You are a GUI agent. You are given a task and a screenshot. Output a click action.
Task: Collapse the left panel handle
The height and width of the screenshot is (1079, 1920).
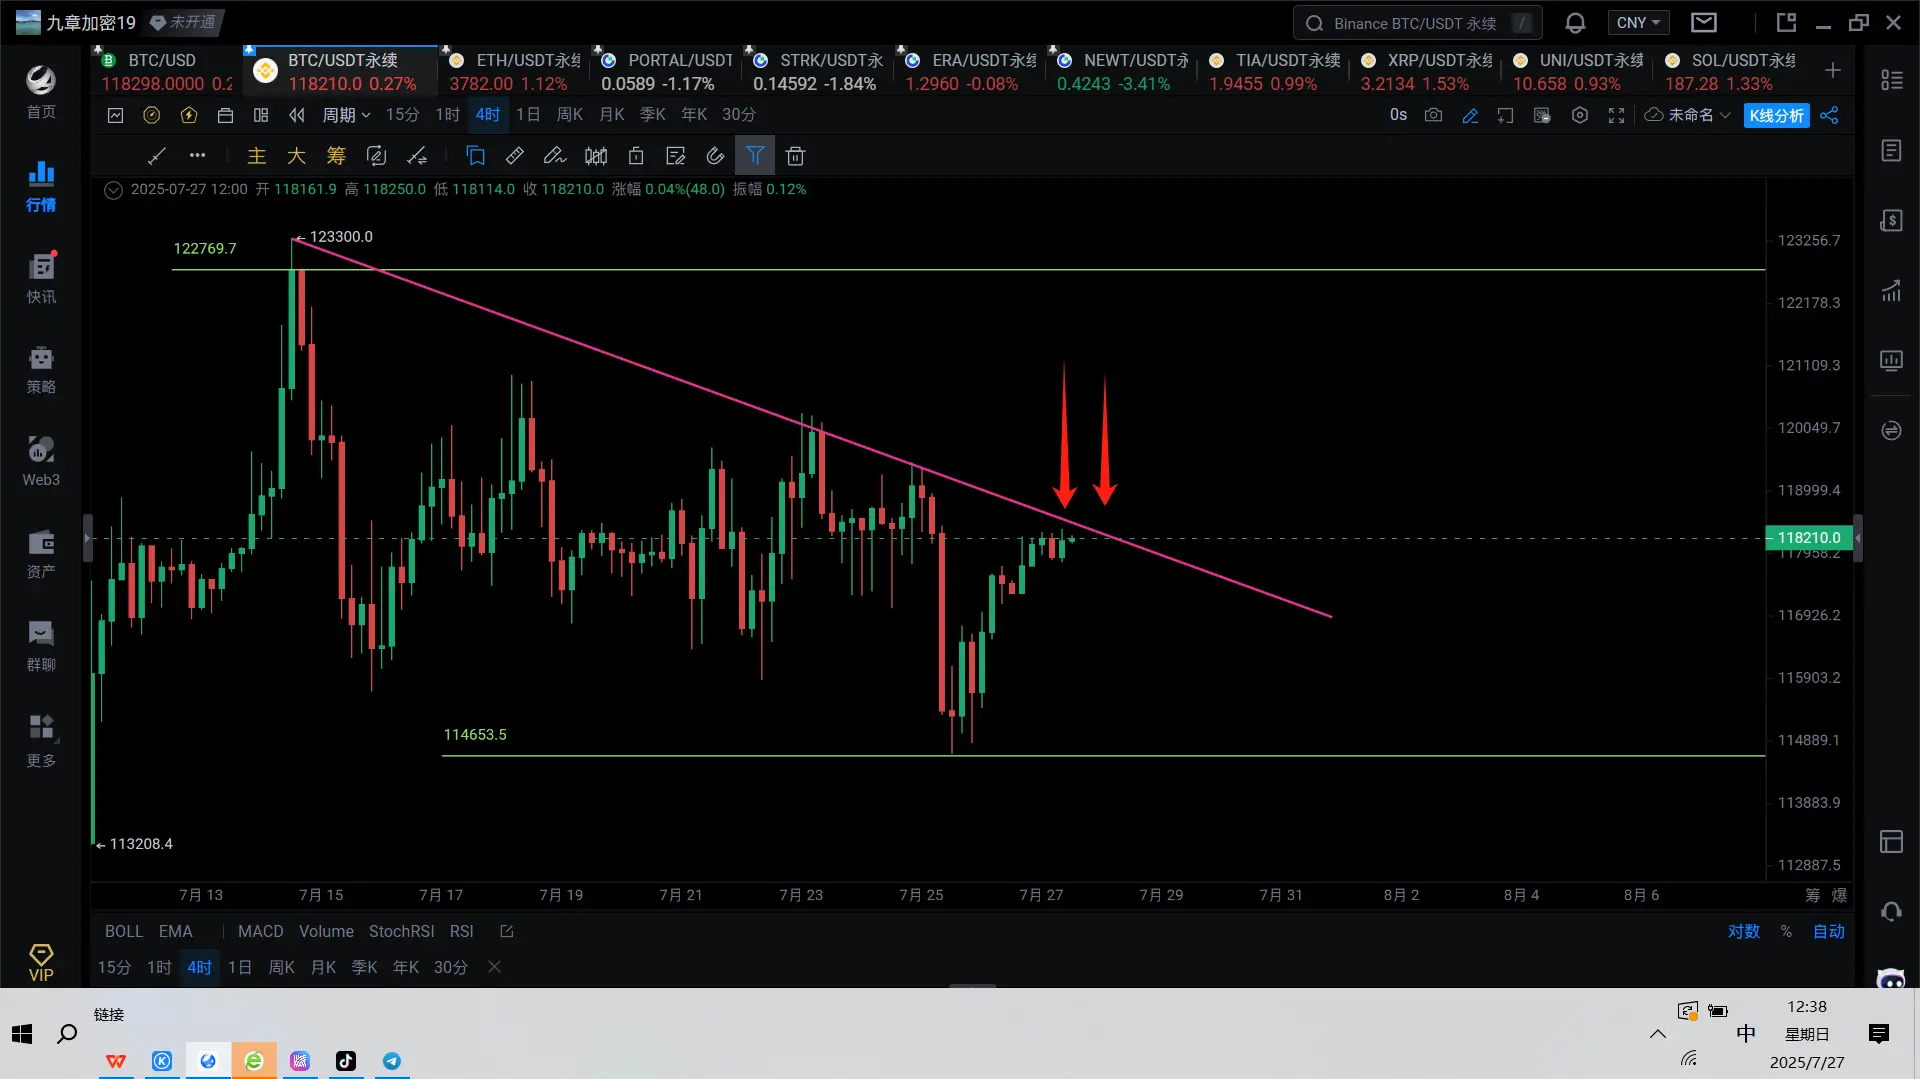(87, 538)
